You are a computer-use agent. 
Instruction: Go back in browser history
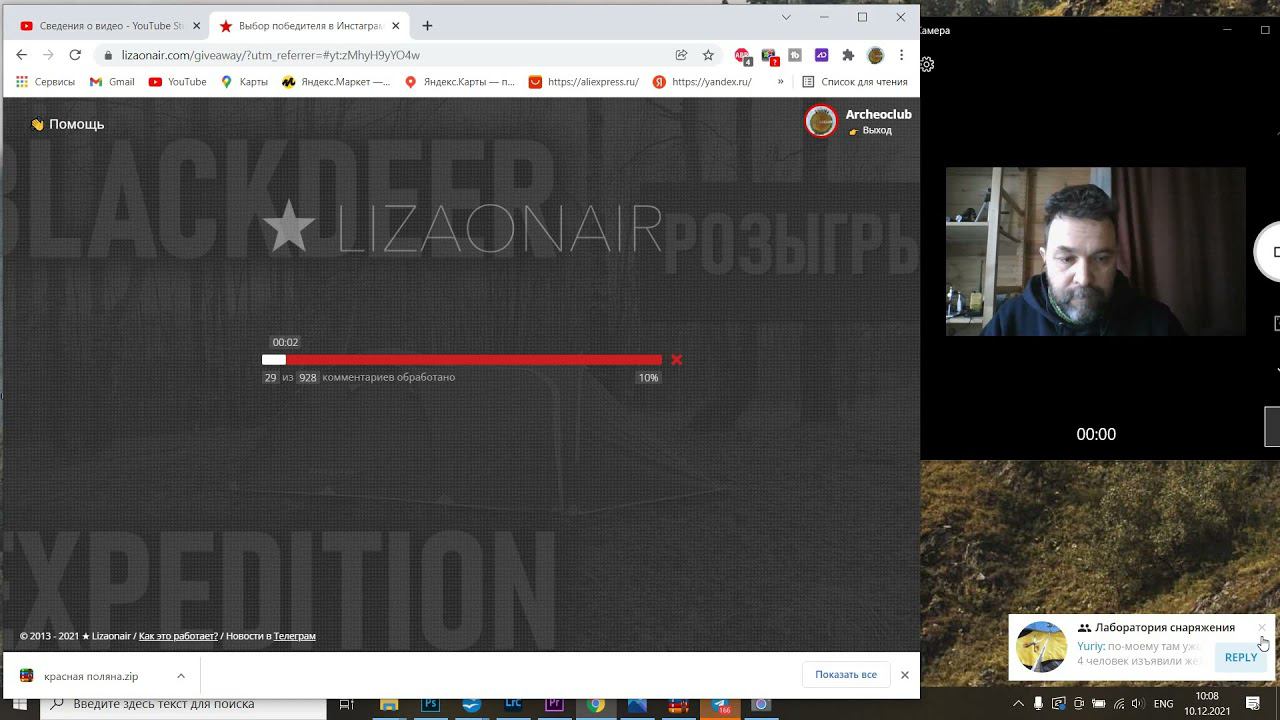(x=22, y=55)
